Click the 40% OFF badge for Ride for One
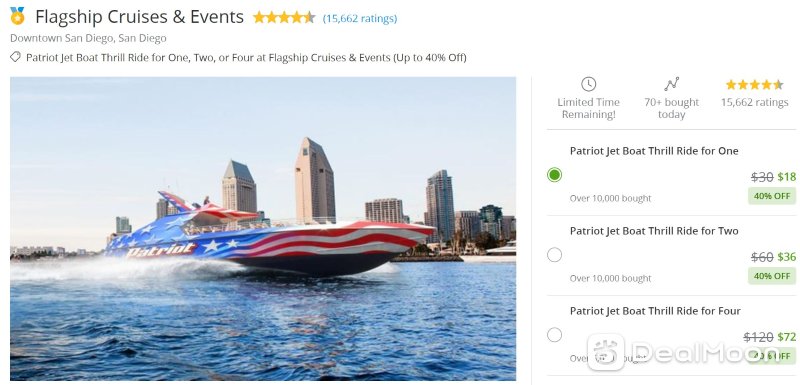The image size is (800, 385). pyautogui.click(x=772, y=196)
